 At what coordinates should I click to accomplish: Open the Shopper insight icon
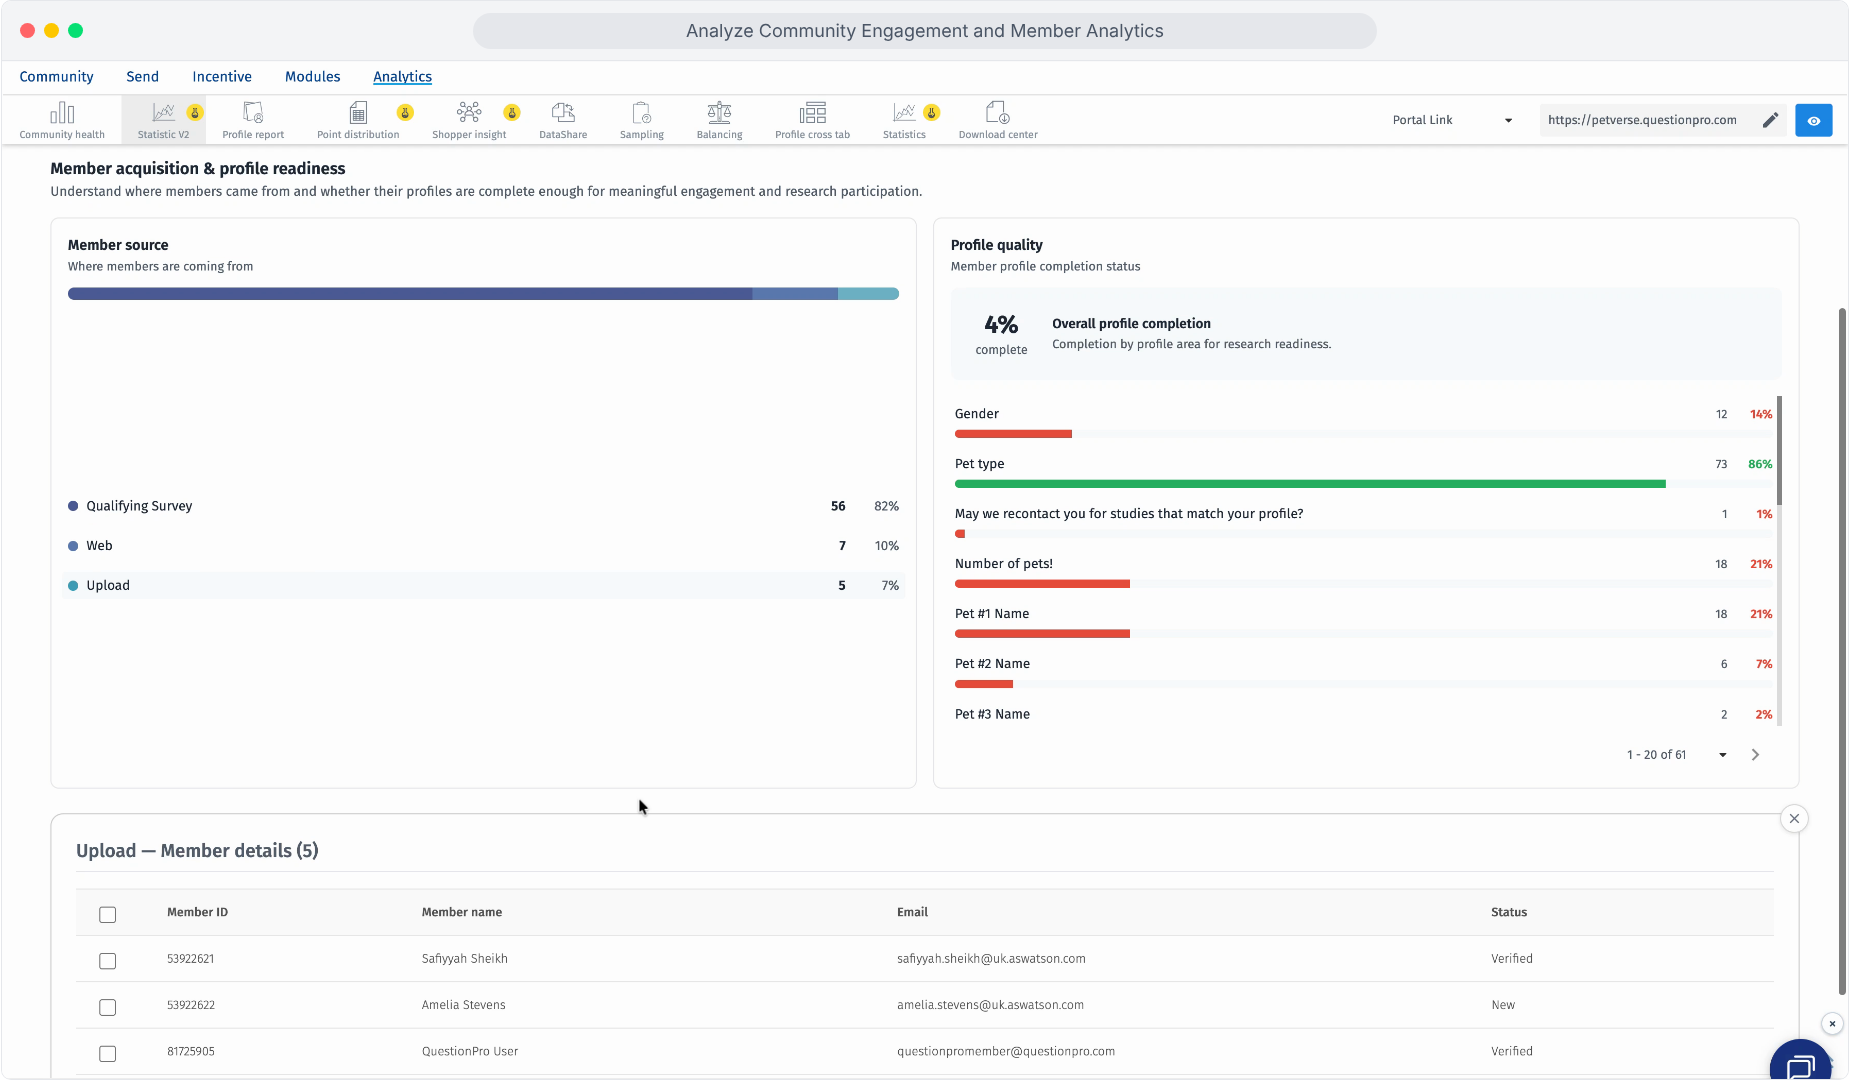coord(469,120)
